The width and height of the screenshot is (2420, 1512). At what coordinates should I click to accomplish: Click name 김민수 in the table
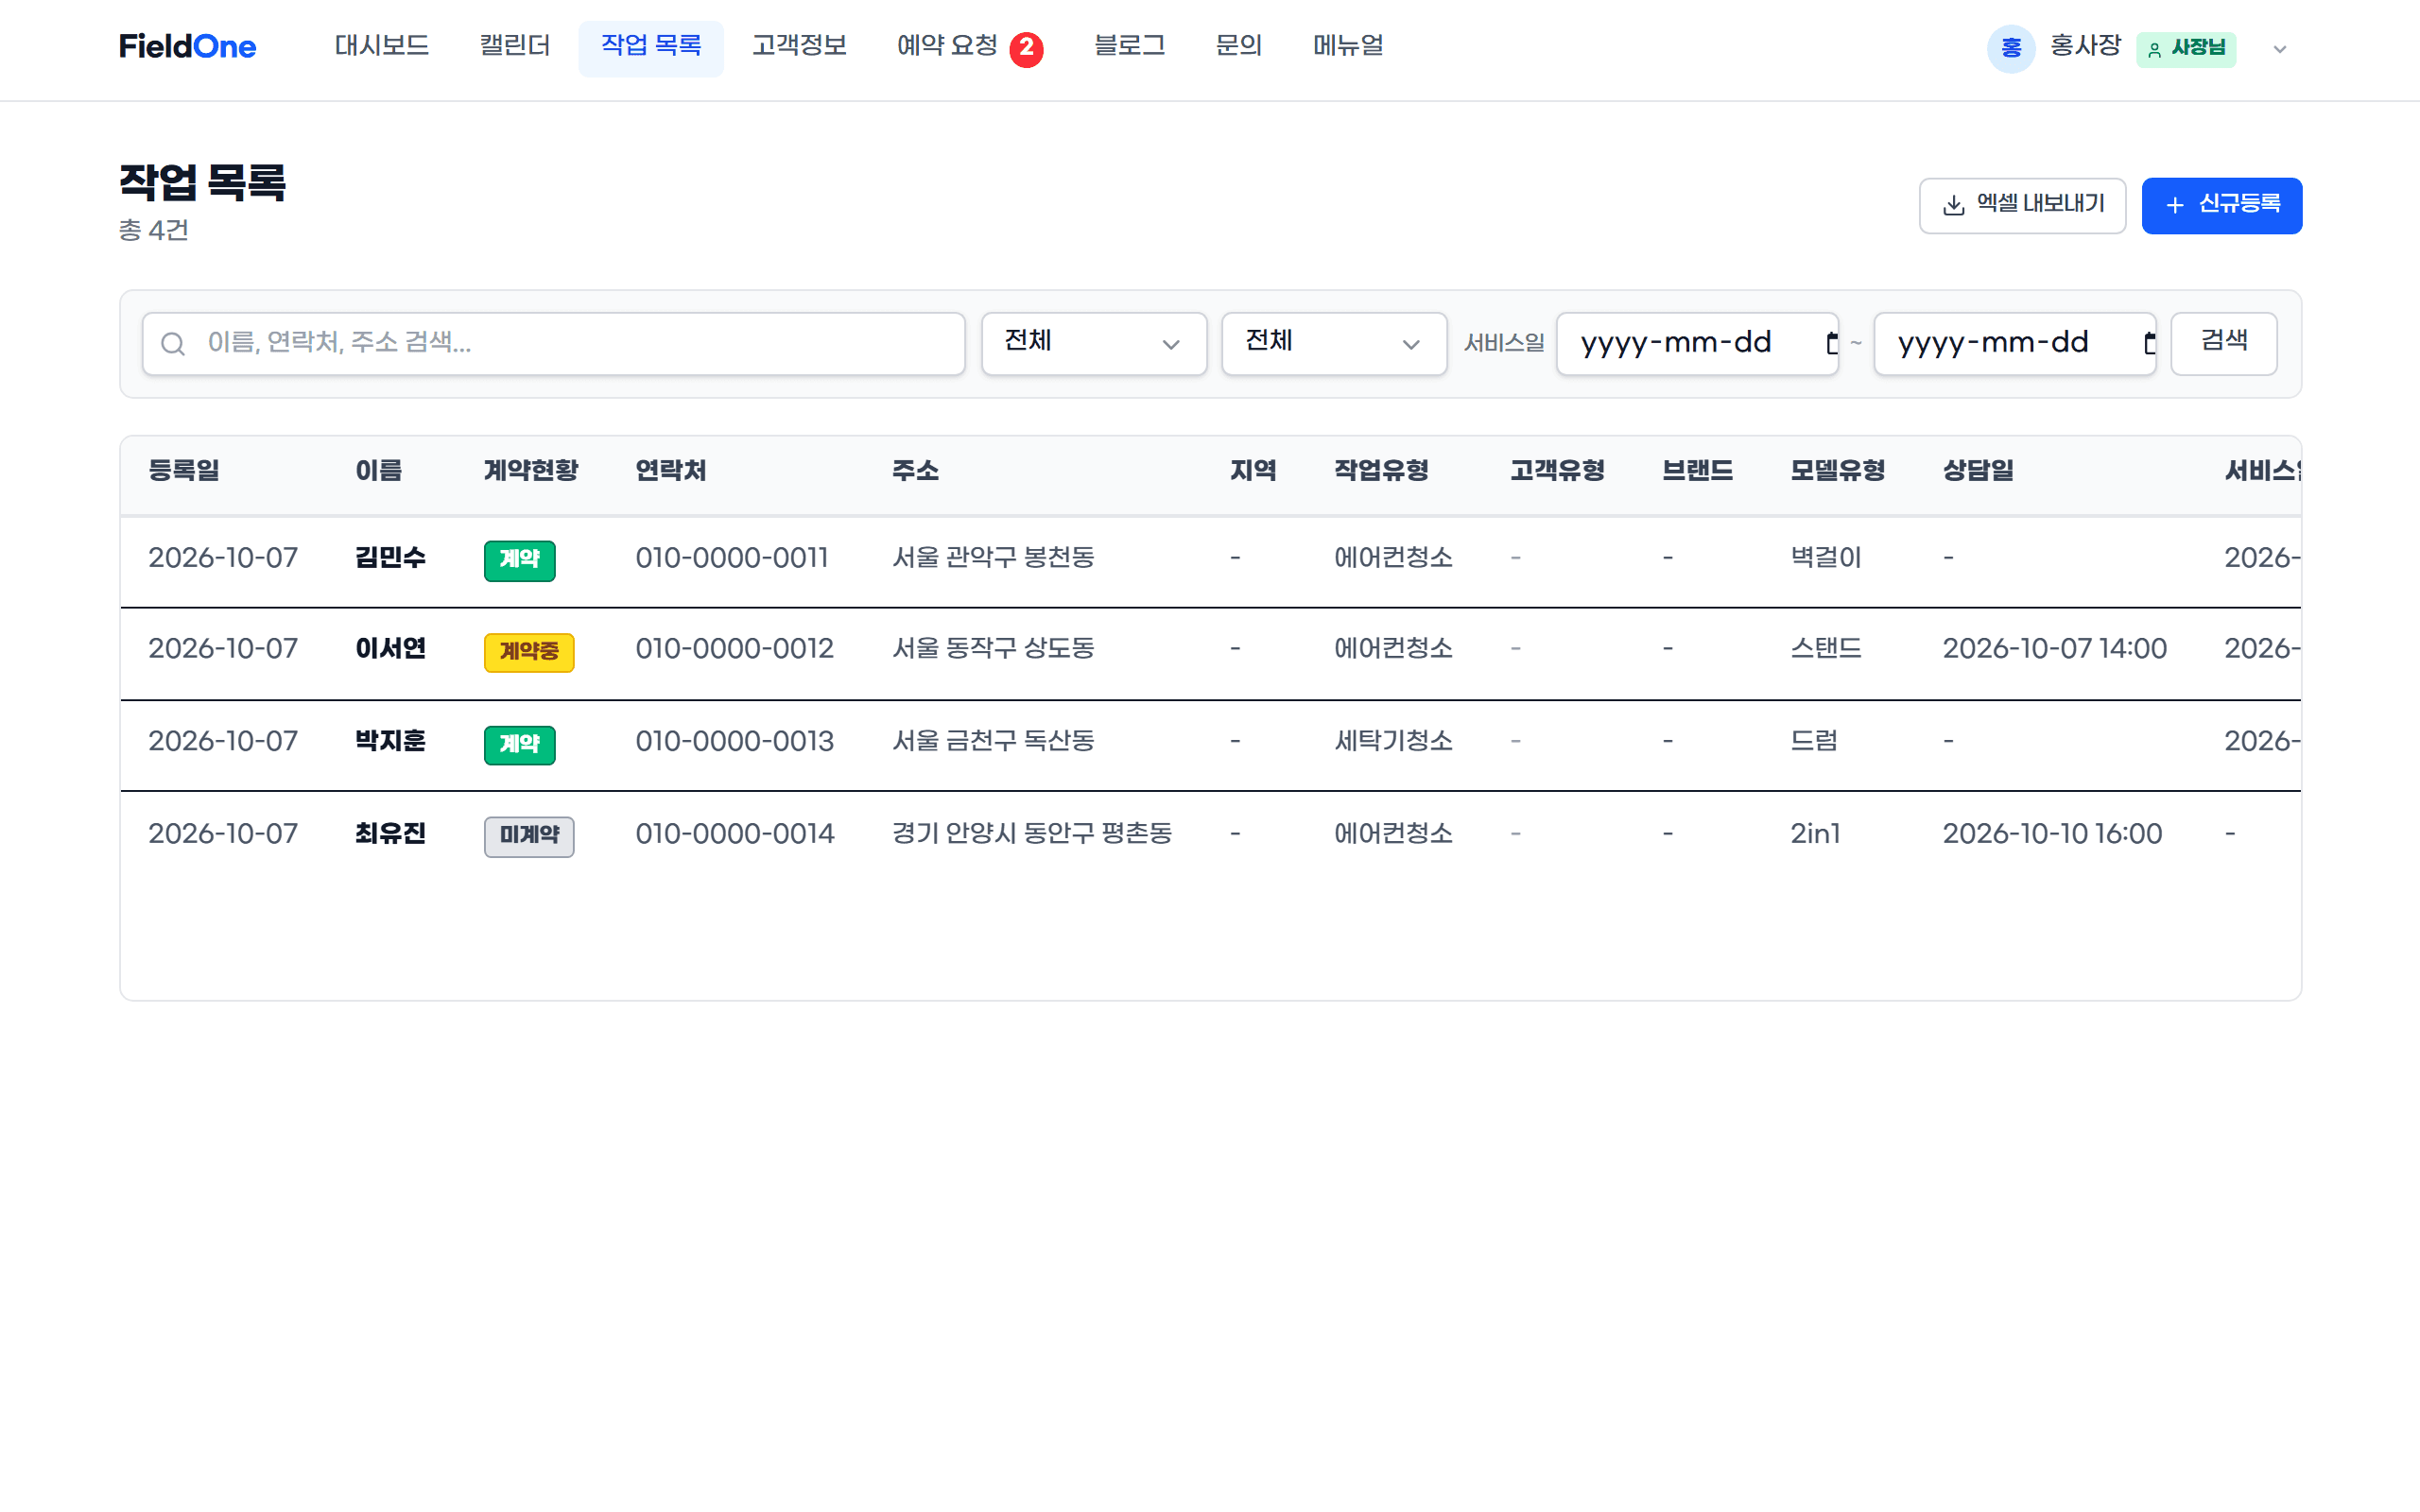pyautogui.click(x=391, y=558)
